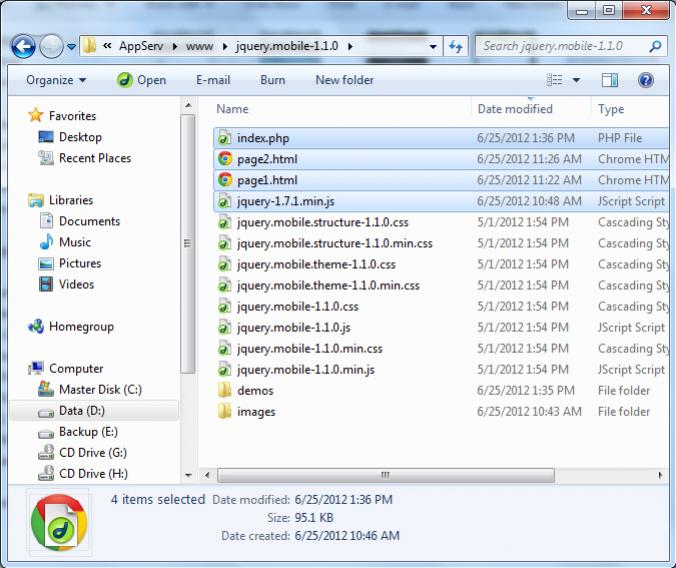
Task: Click the folder icon in address bar
Action: (x=89, y=45)
